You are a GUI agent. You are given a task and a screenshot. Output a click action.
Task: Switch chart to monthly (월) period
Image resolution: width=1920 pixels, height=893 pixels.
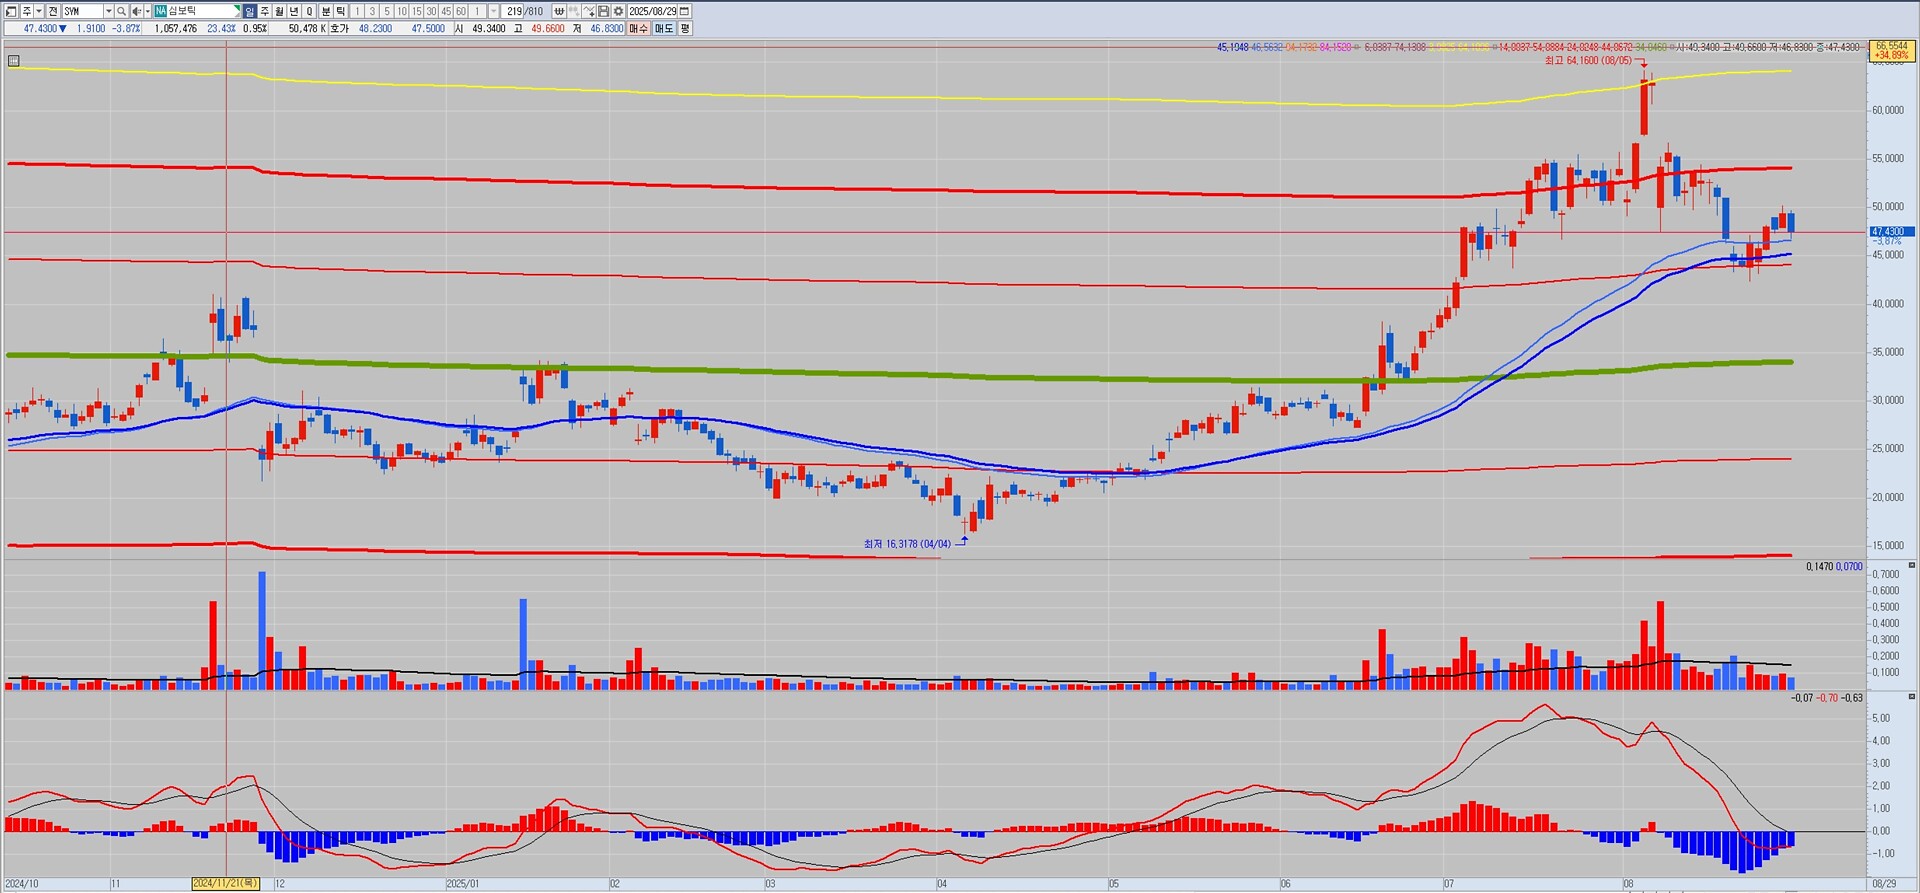(x=280, y=11)
